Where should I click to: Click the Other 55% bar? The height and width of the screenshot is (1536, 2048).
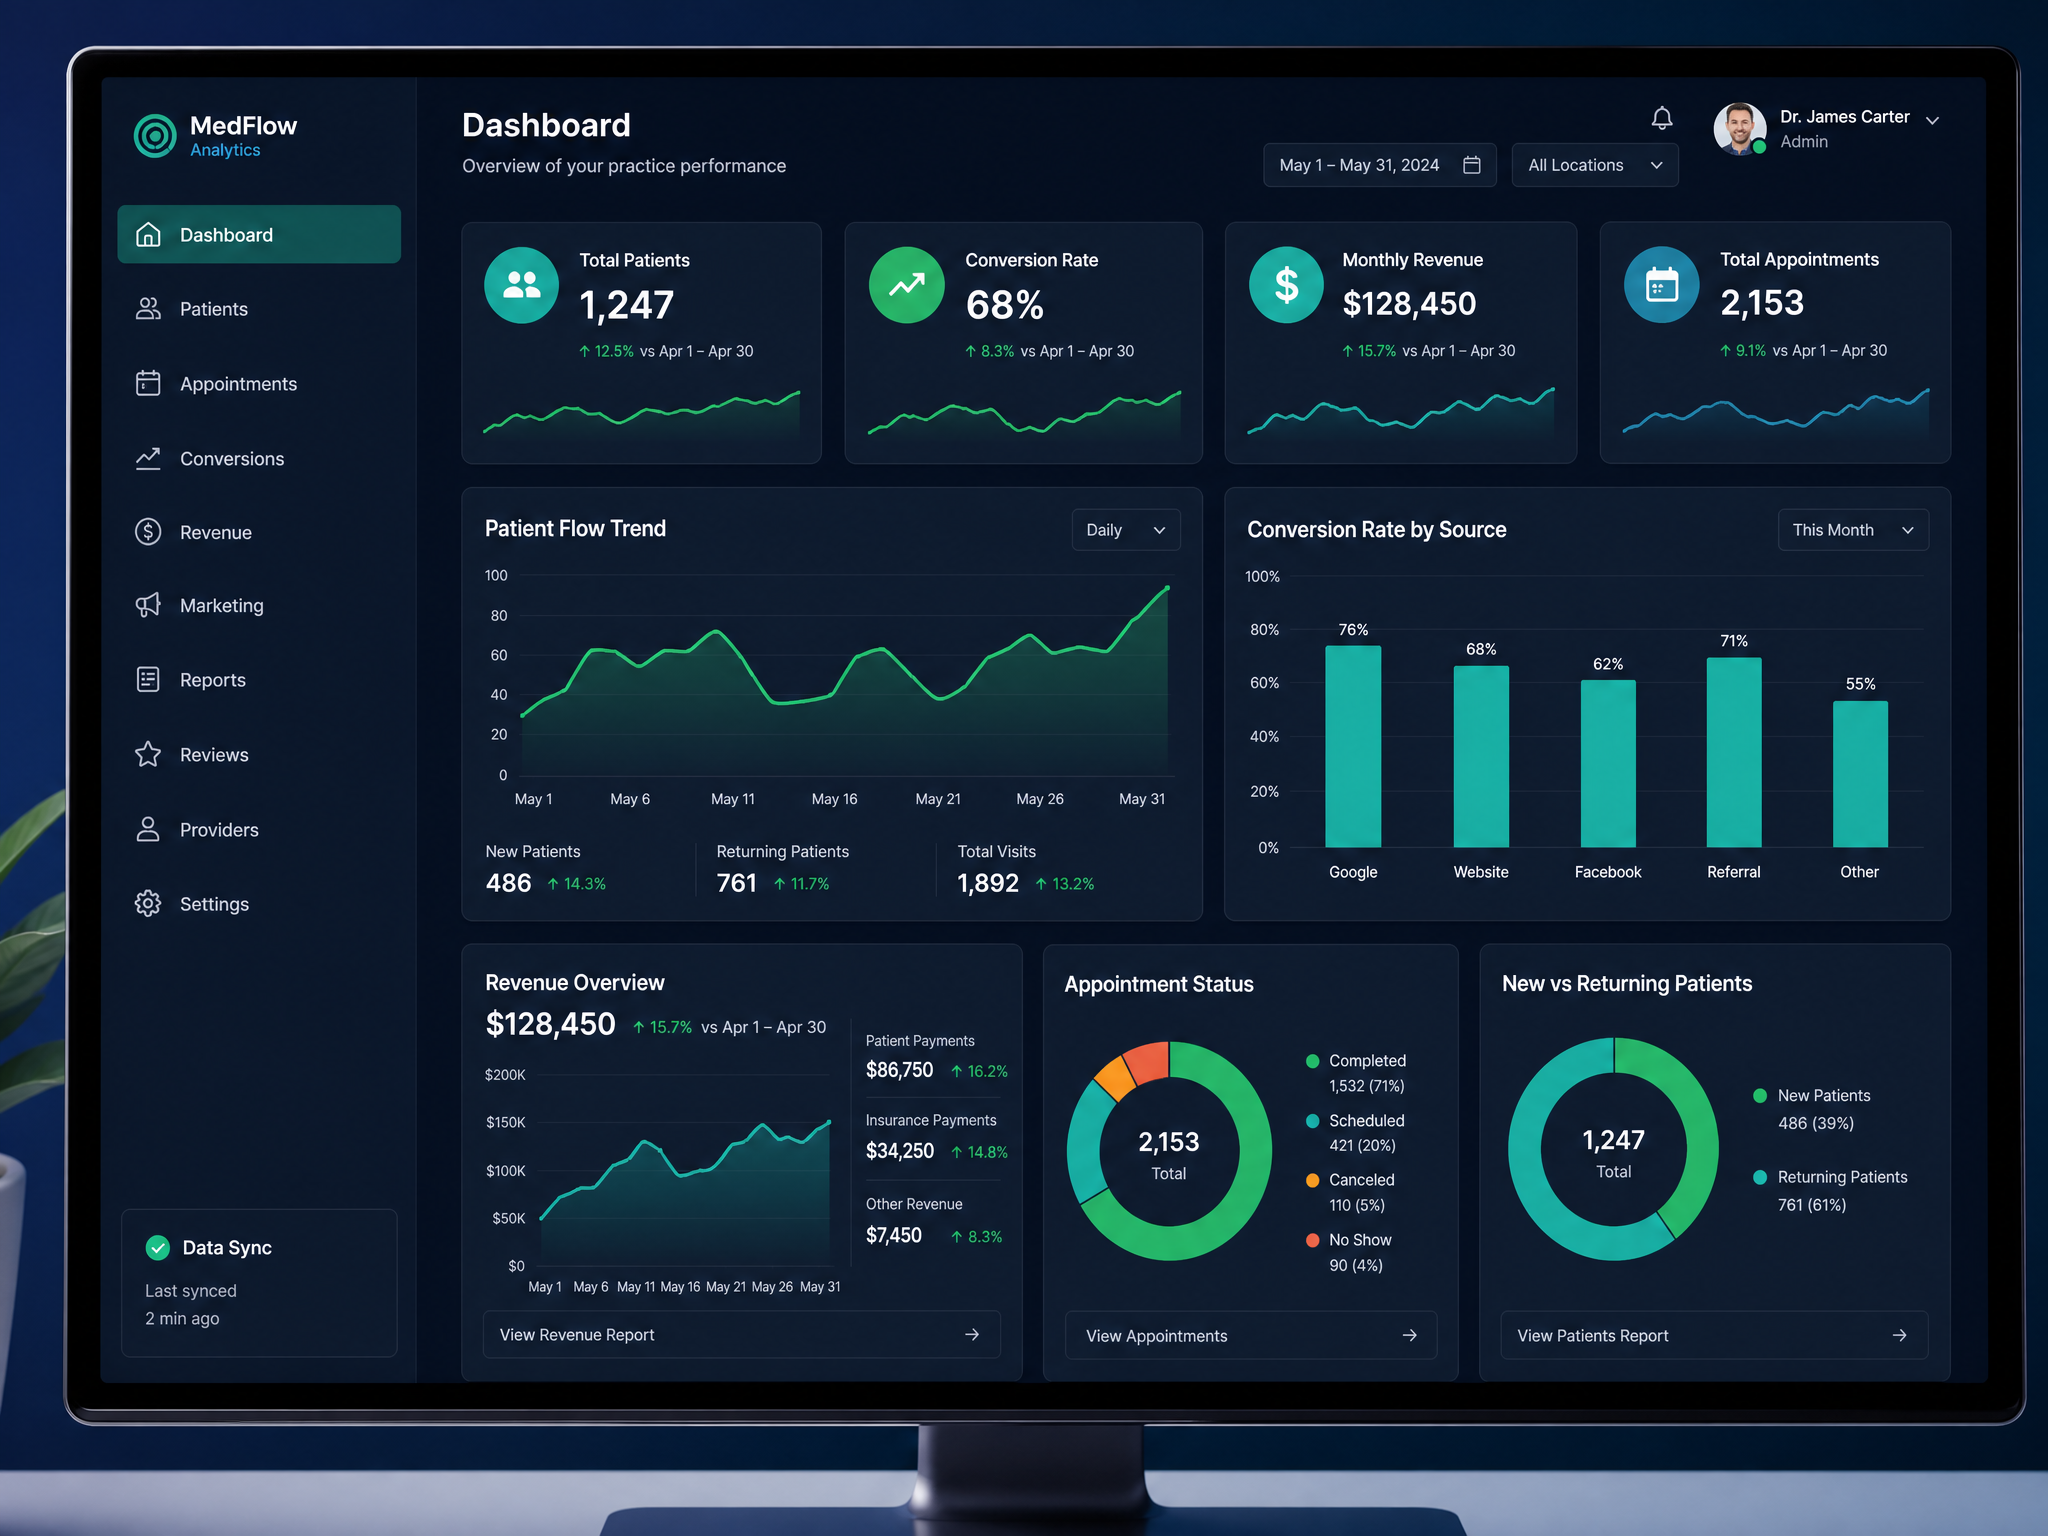click(x=1860, y=774)
